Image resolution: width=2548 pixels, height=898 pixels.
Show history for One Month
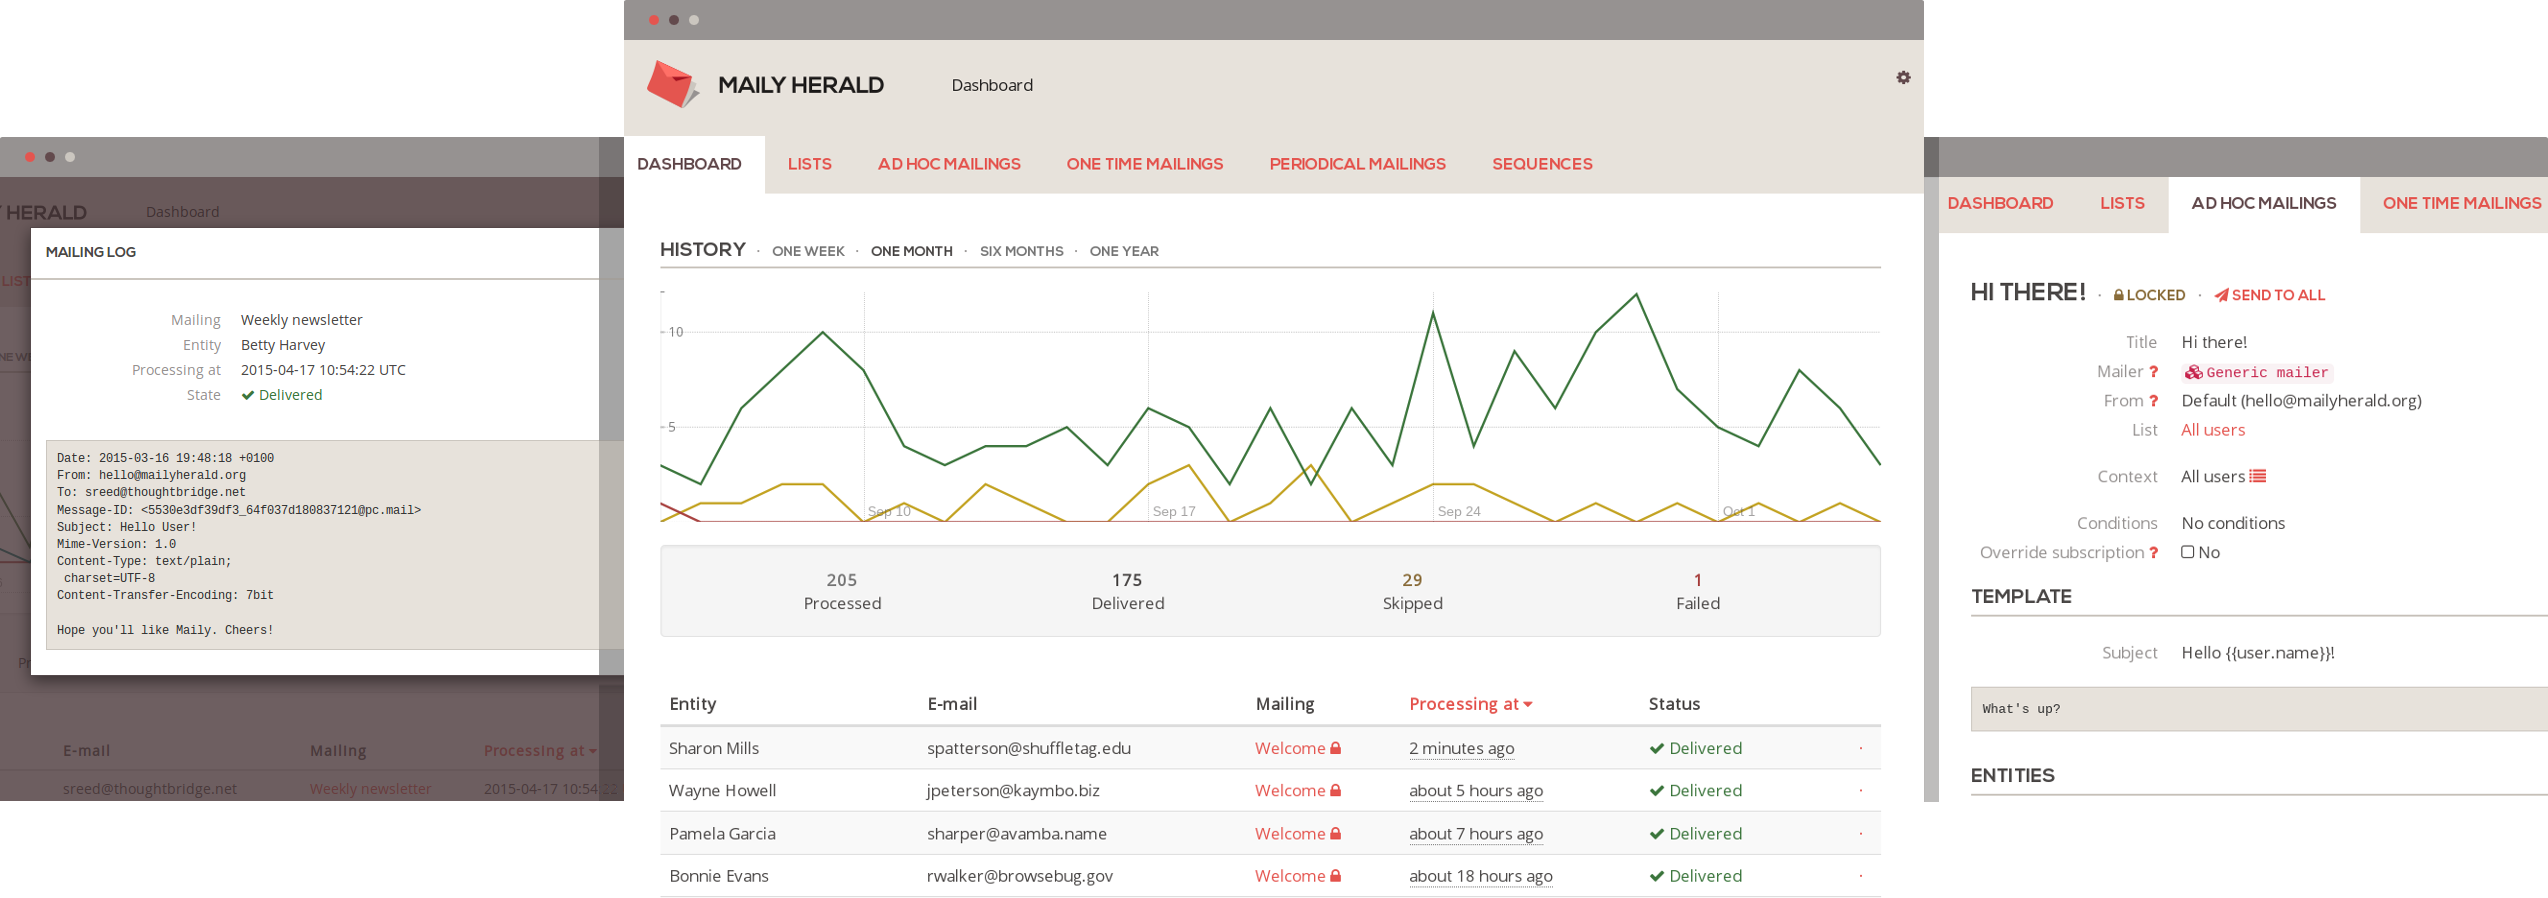[911, 252]
